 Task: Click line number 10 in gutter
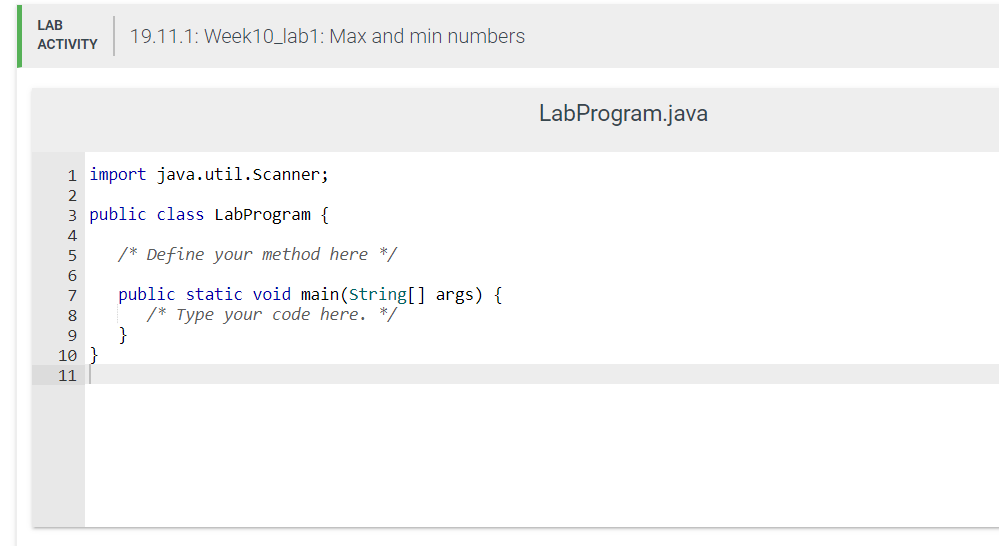coord(68,356)
